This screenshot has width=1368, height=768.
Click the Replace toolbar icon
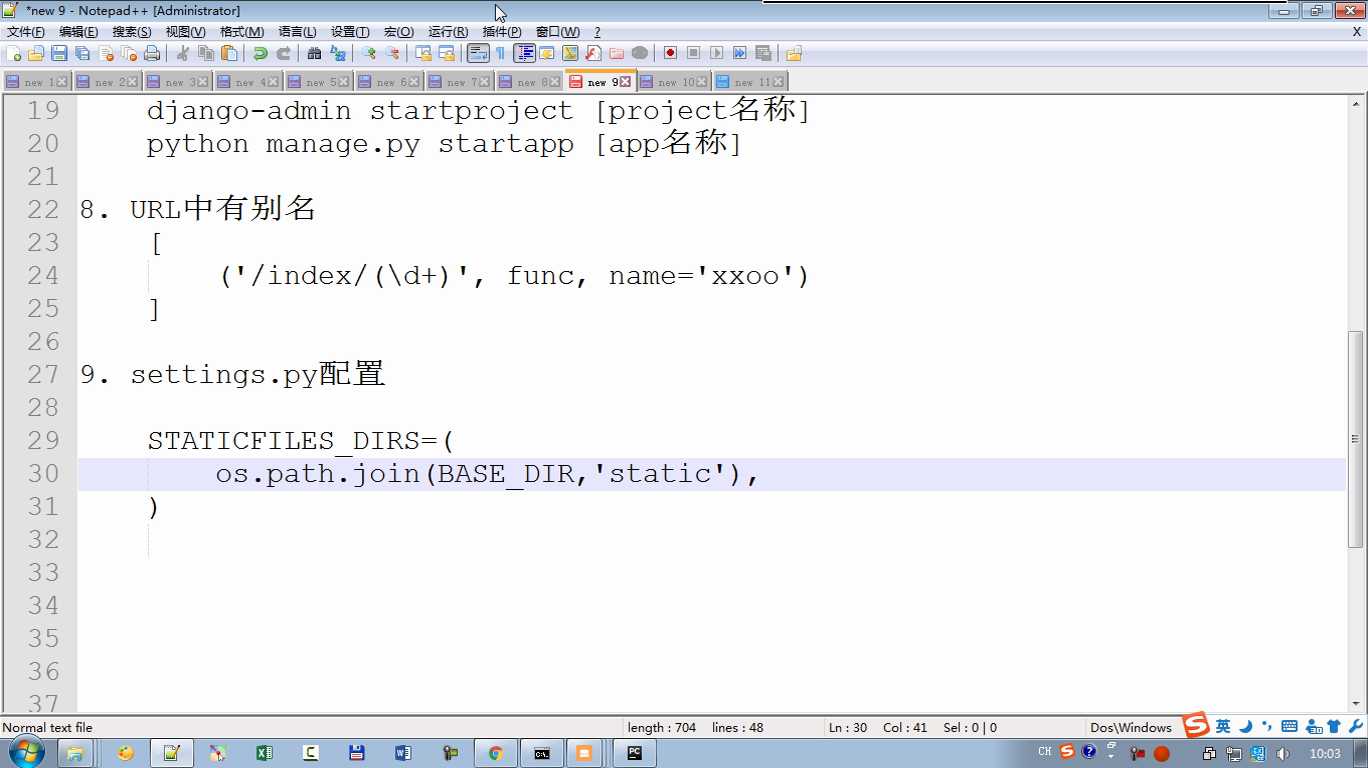(x=338, y=53)
